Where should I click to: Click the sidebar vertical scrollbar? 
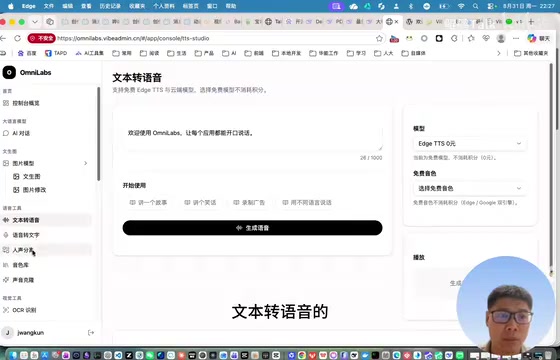click(x=99, y=134)
